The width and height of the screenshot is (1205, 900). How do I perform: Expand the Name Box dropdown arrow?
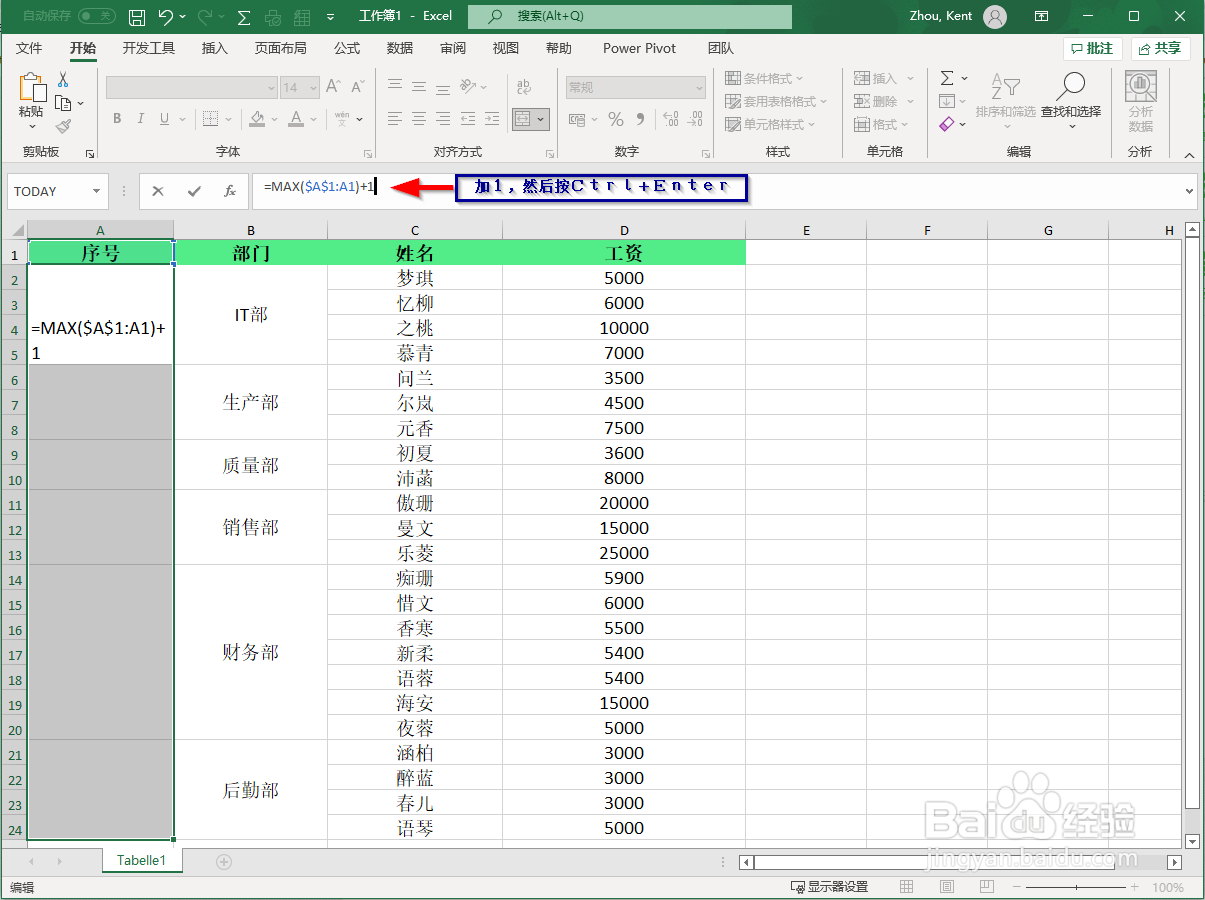point(97,191)
